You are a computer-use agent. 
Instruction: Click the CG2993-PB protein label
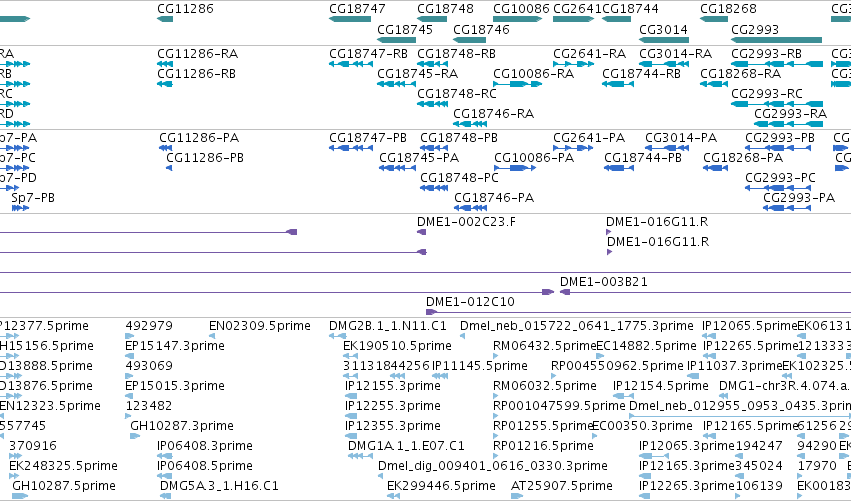pos(780,138)
